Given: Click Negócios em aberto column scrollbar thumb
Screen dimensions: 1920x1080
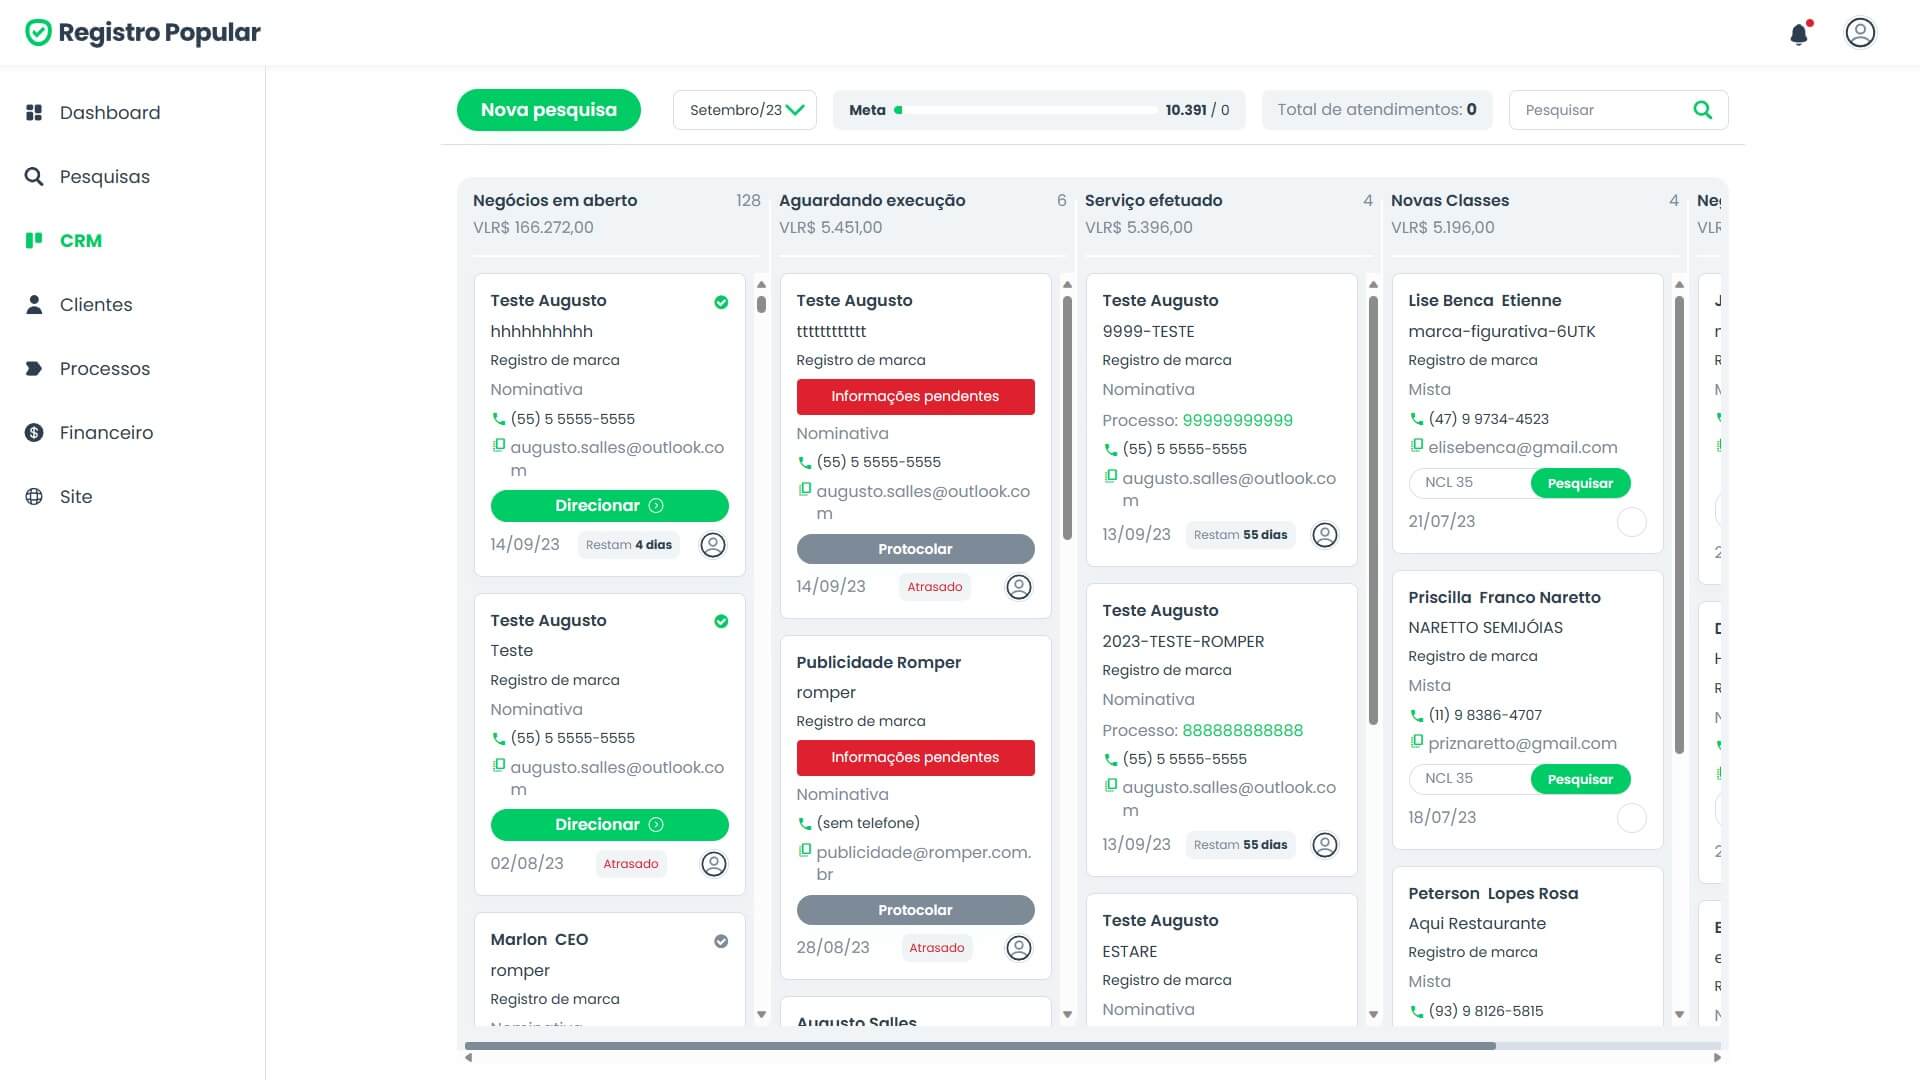Looking at the screenshot, I should (x=761, y=303).
